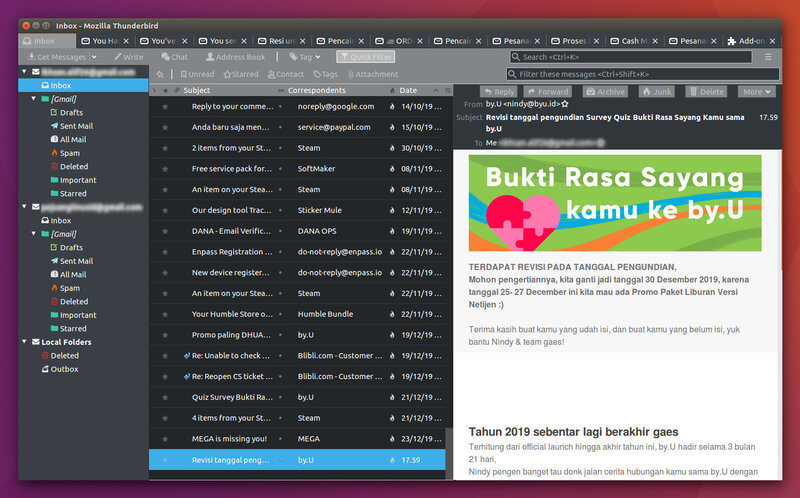
Task: Click the message list scrollbar thumb
Action: click(449, 454)
